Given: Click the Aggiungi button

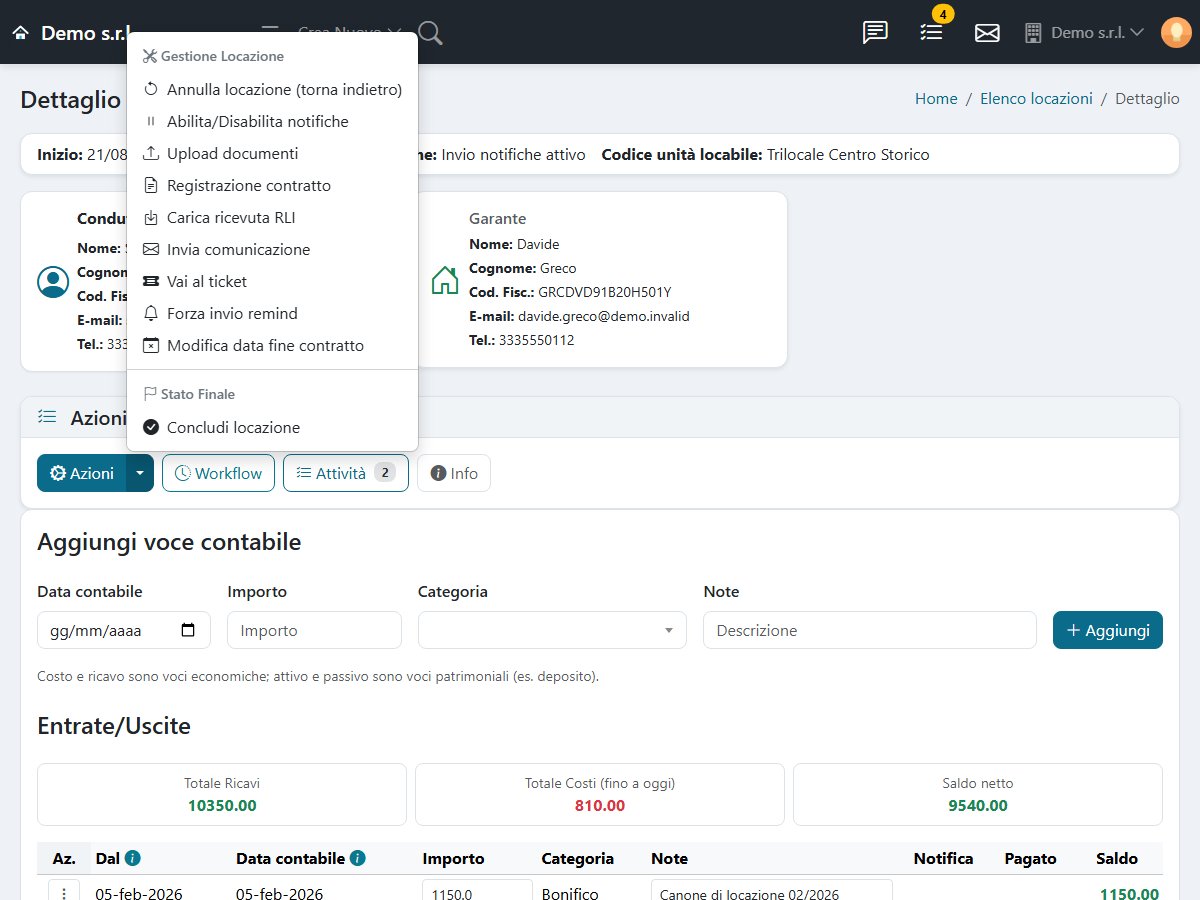Looking at the screenshot, I should pos(1108,630).
